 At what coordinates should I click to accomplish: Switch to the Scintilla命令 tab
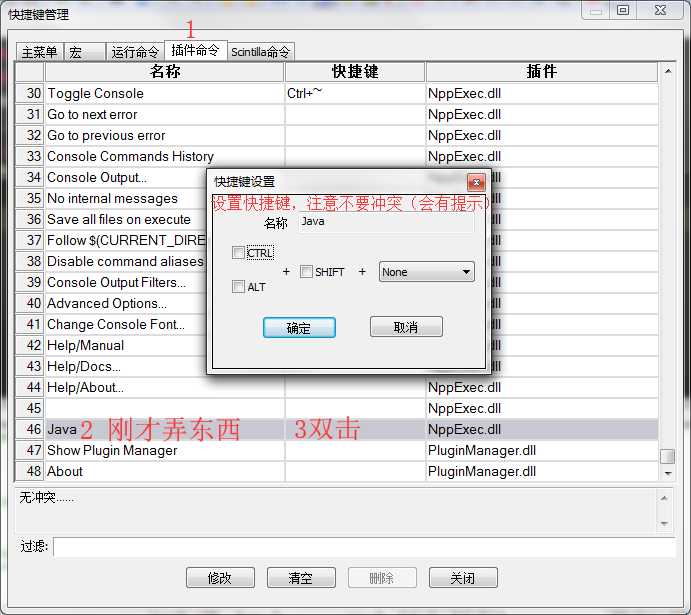tap(260, 52)
